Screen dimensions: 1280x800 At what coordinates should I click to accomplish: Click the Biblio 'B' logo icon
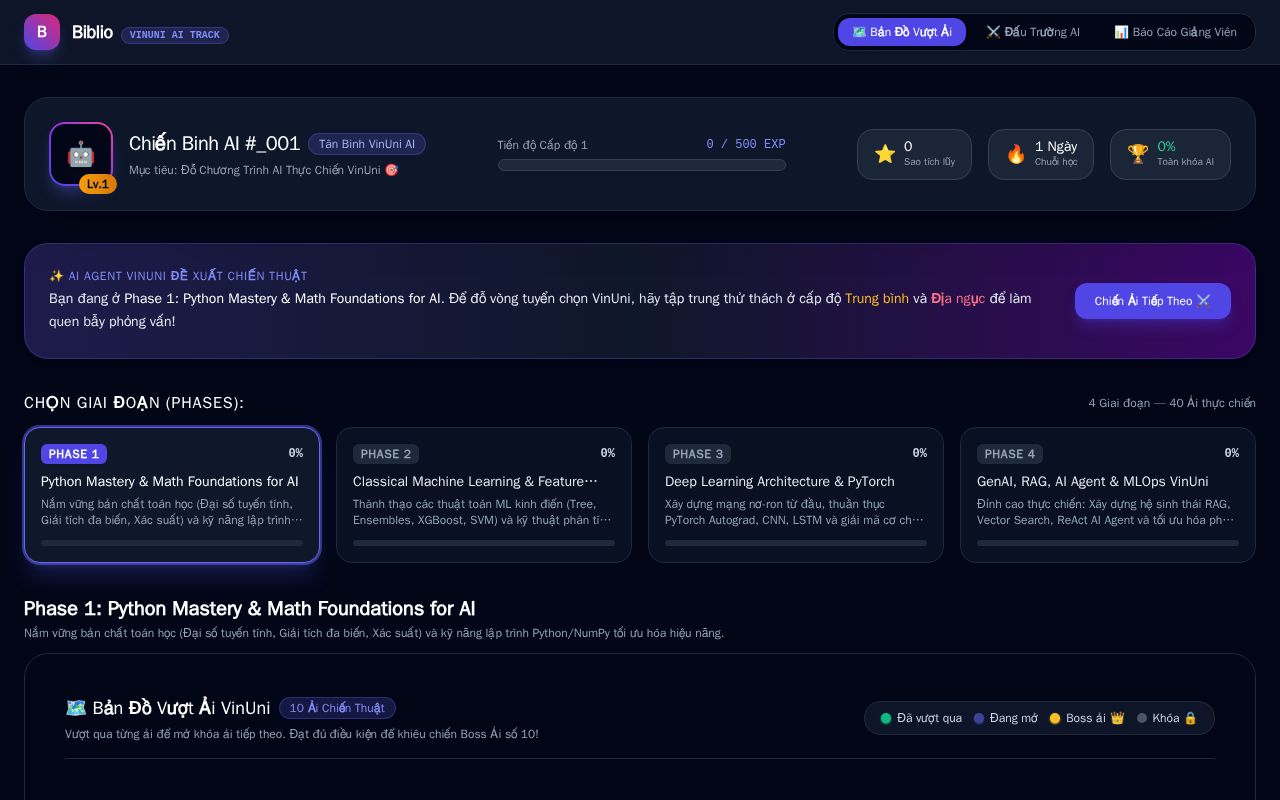[x=42, y=32]
